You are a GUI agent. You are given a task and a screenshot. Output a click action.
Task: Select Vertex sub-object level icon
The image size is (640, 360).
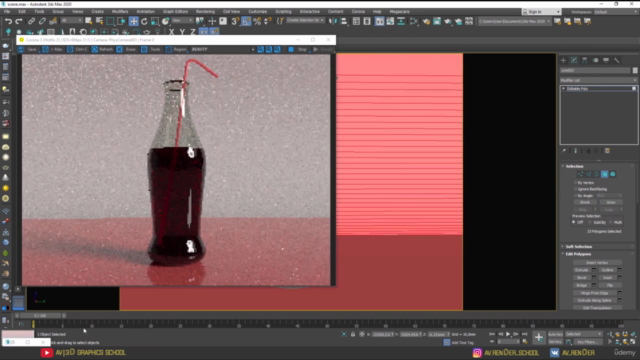[x=580, y=174]
